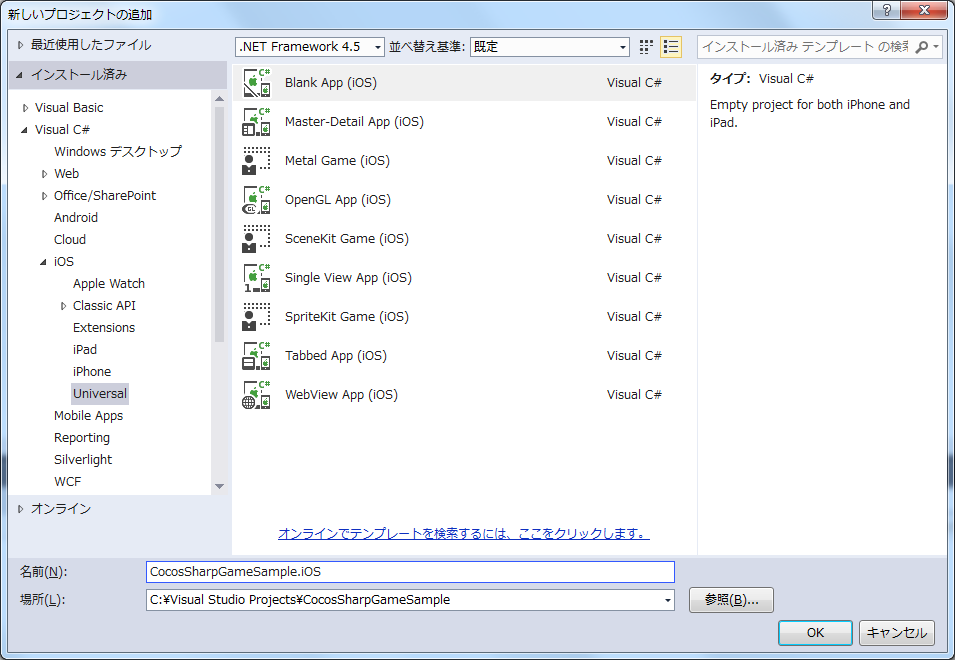
Task: Click the 名前 project name field
Action: pyautogui.click(x=410, y=572)
